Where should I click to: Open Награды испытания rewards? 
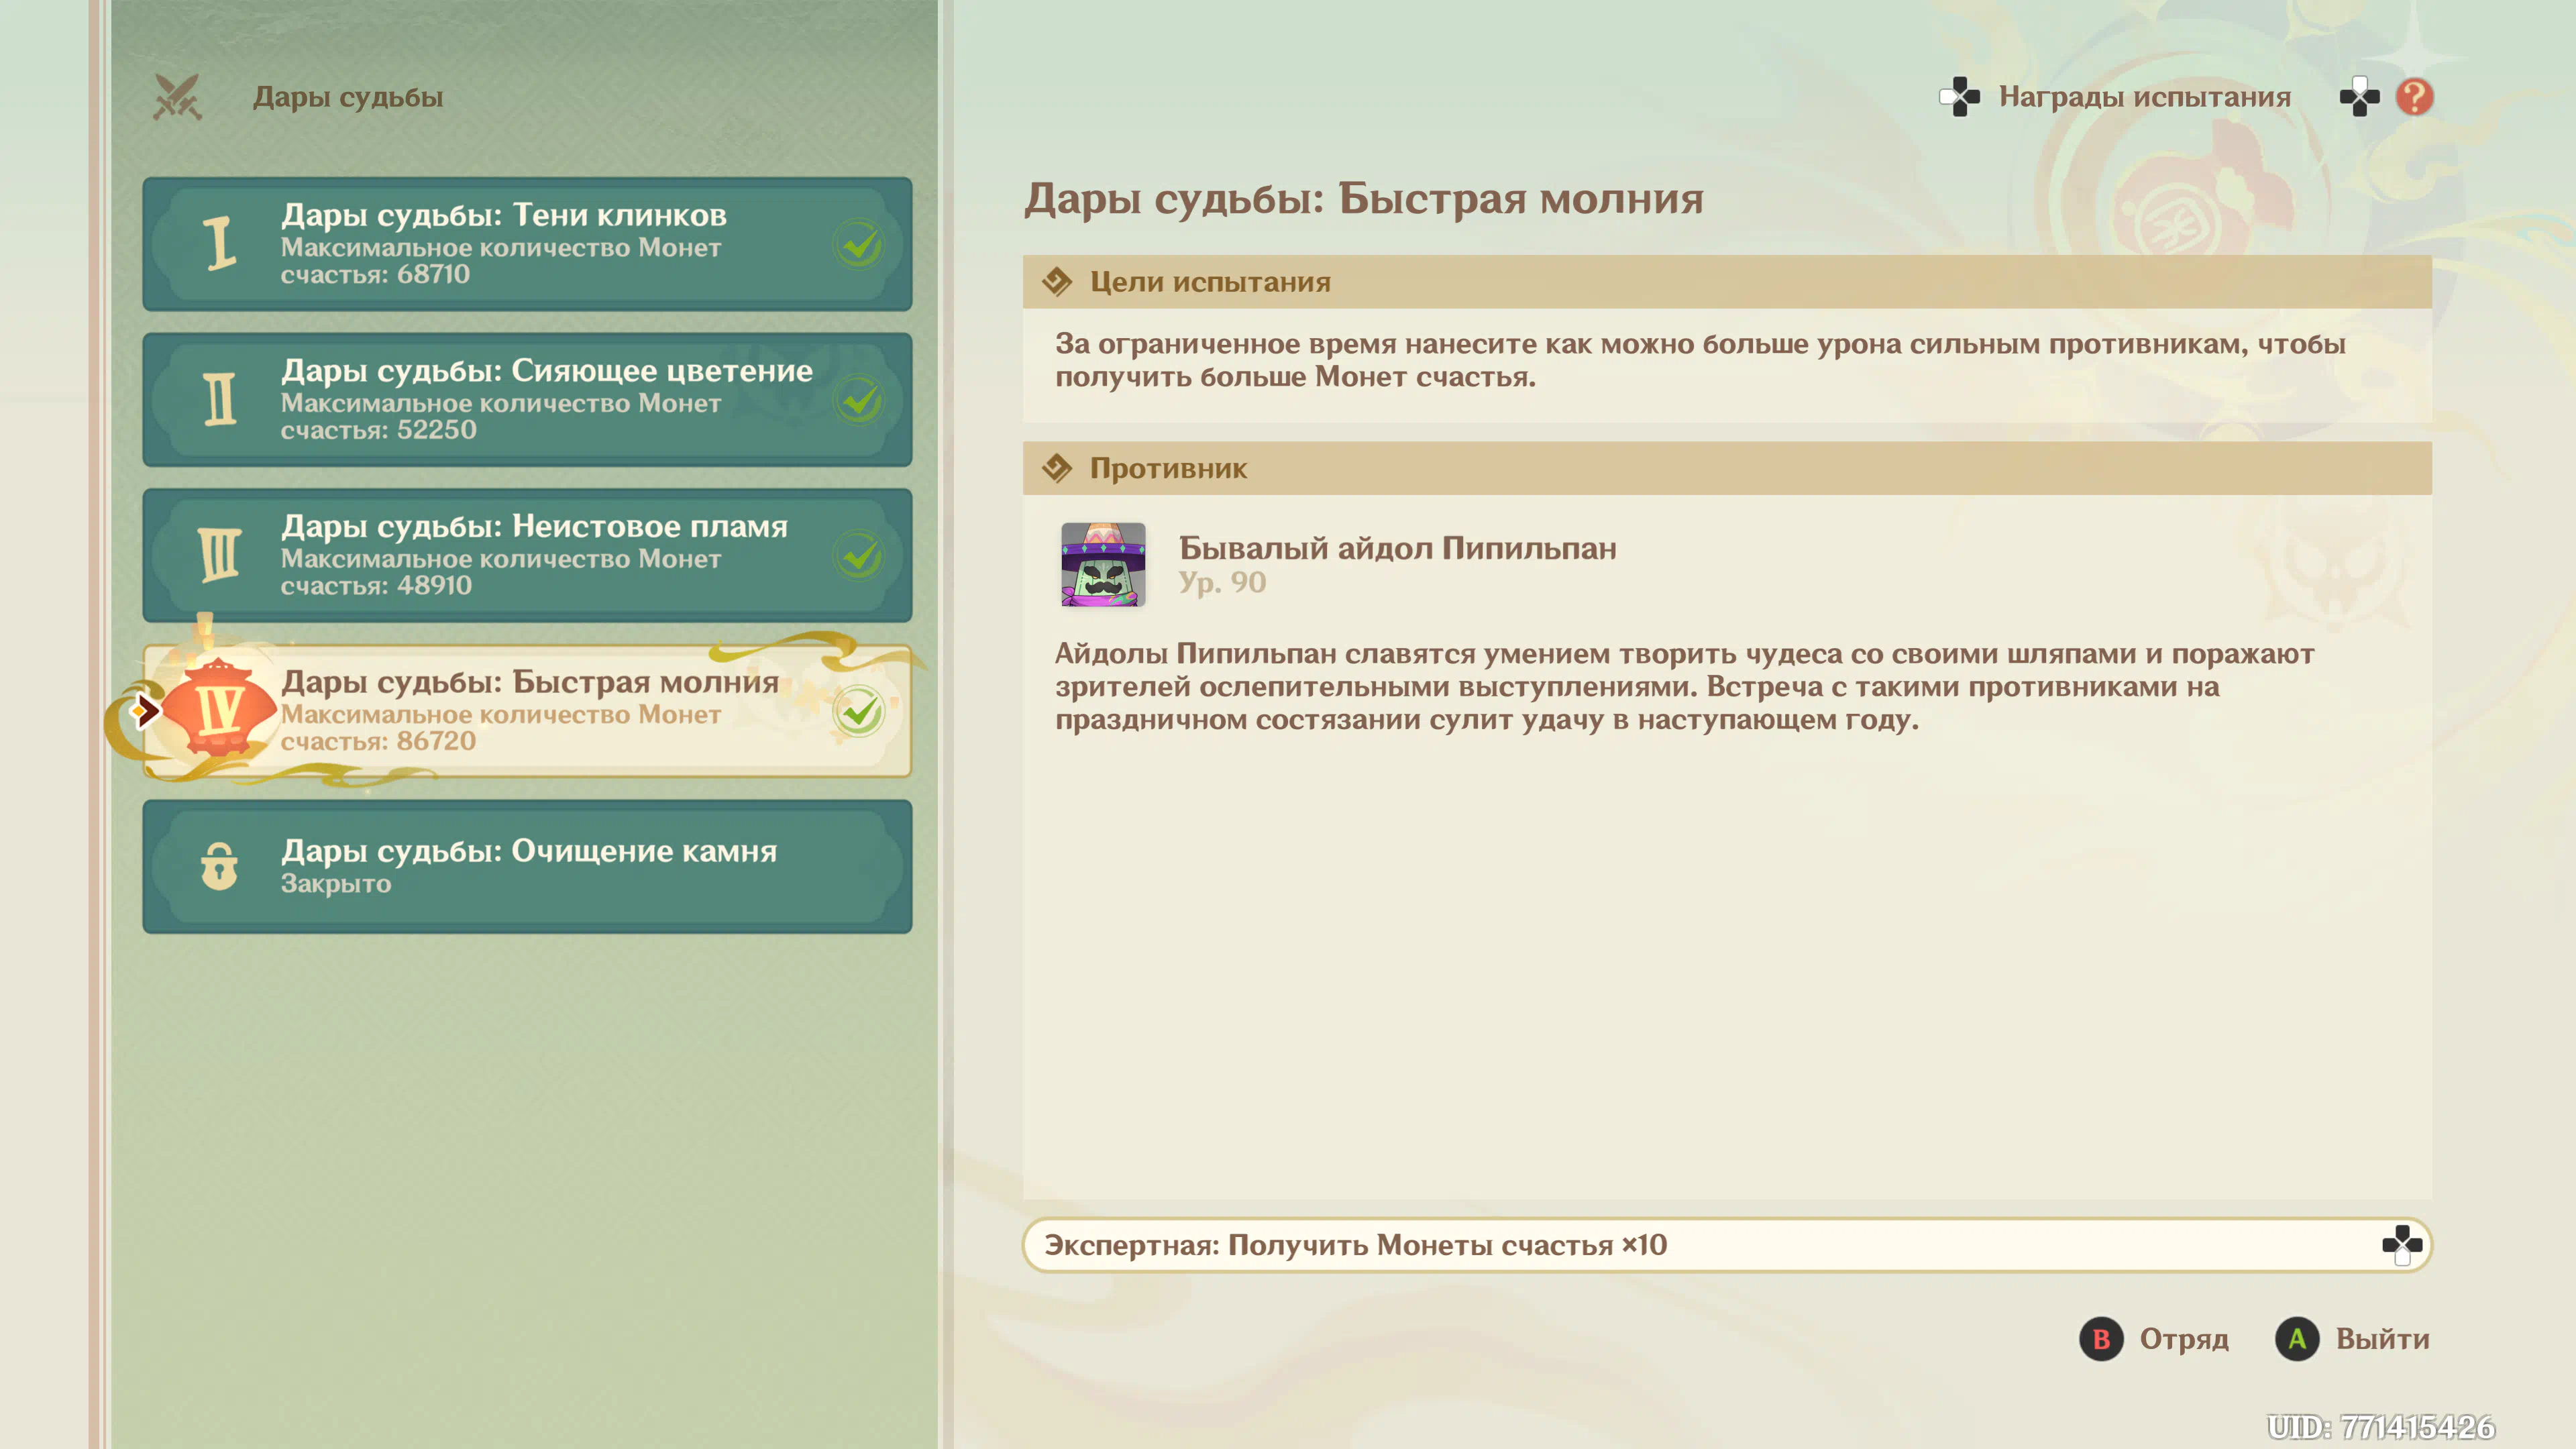(x=2144, y=97)
